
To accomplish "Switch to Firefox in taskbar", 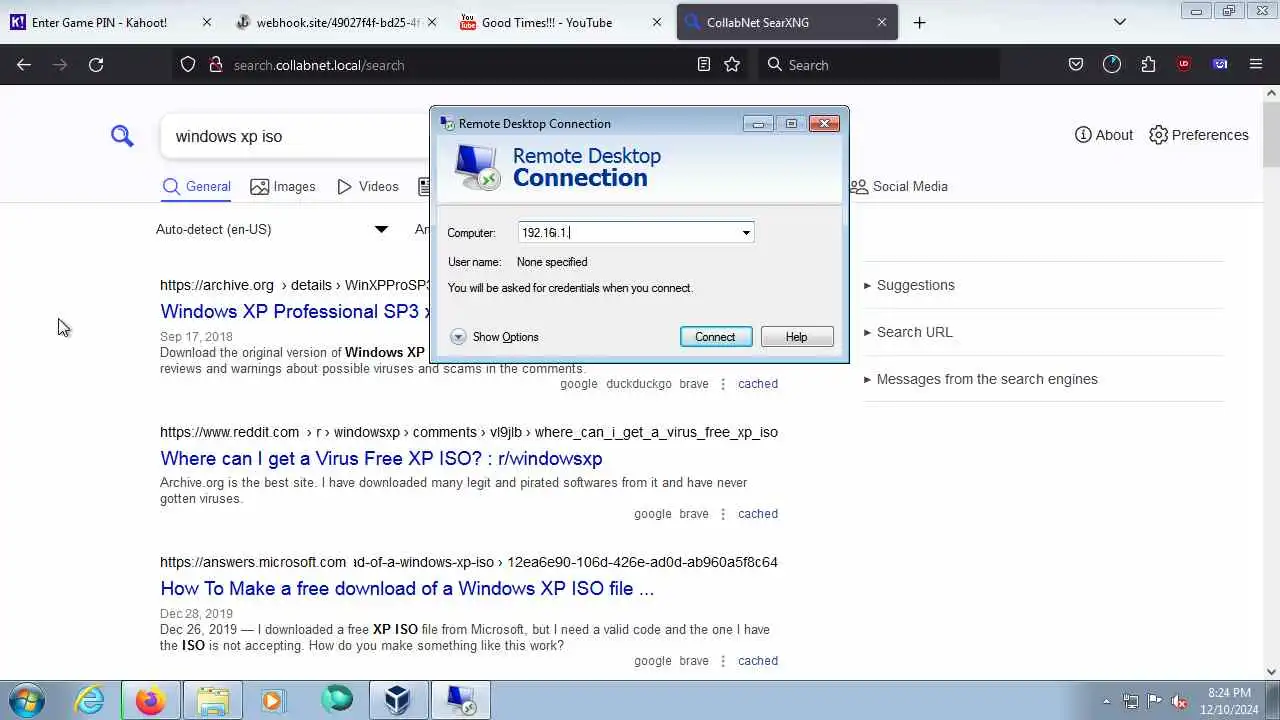I will coord(151,700).
